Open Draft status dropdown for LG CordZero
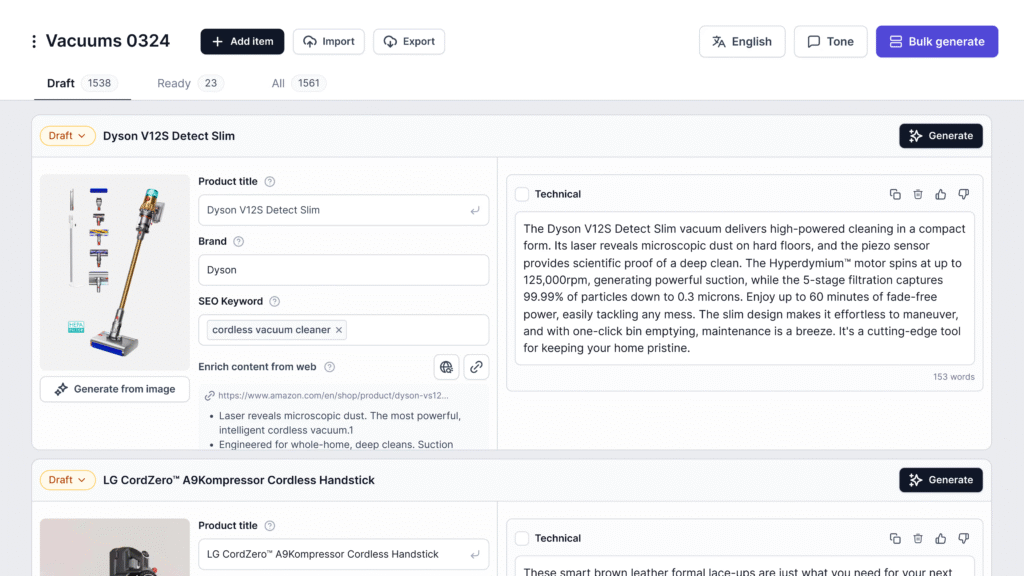Screen dimensions: 1024x576 pyautogui.click(x=68, y=480)
